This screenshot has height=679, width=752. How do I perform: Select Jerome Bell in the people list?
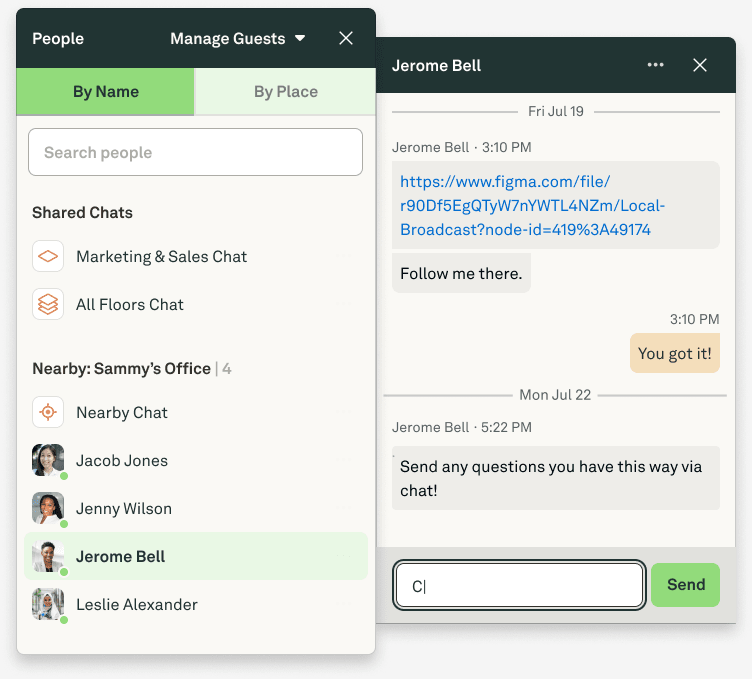[x=196, y=556]
